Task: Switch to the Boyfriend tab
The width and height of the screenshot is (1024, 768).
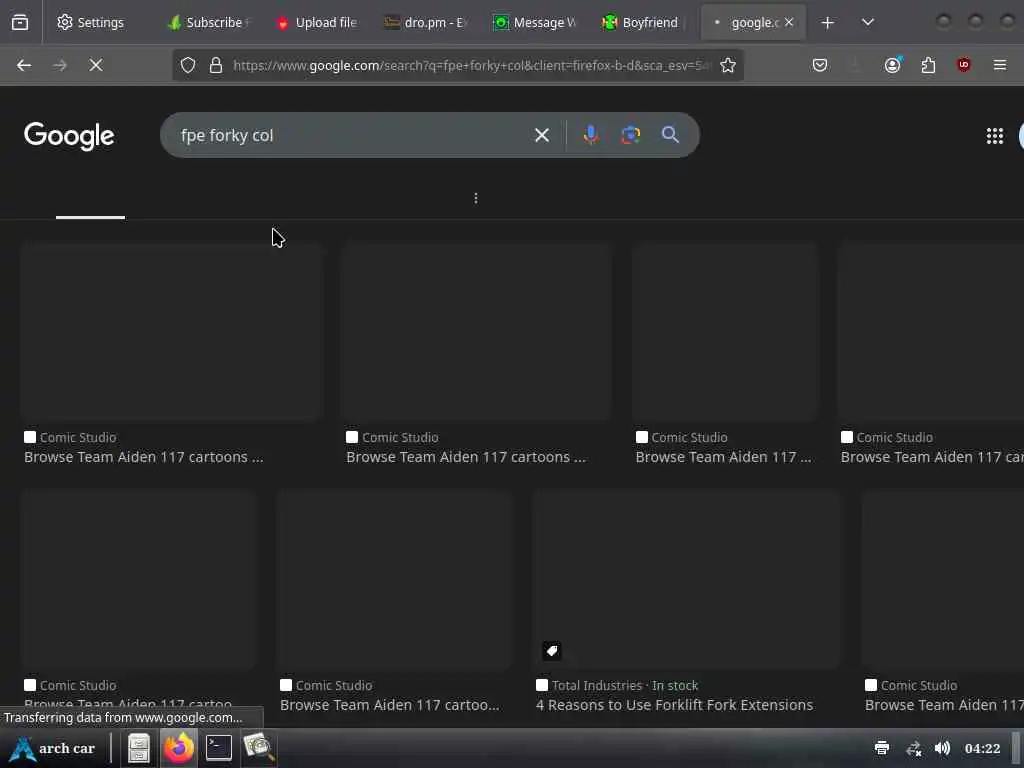Action: coord(645,22)
